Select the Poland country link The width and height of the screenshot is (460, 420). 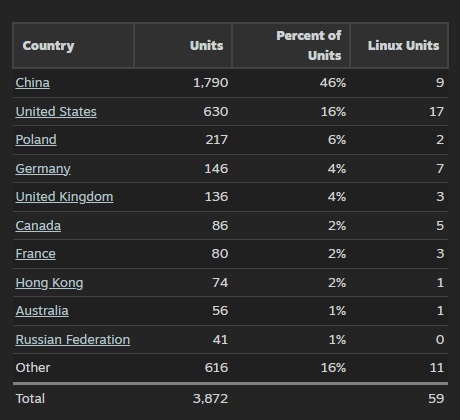pyautogui.click(x=36, y=140)
